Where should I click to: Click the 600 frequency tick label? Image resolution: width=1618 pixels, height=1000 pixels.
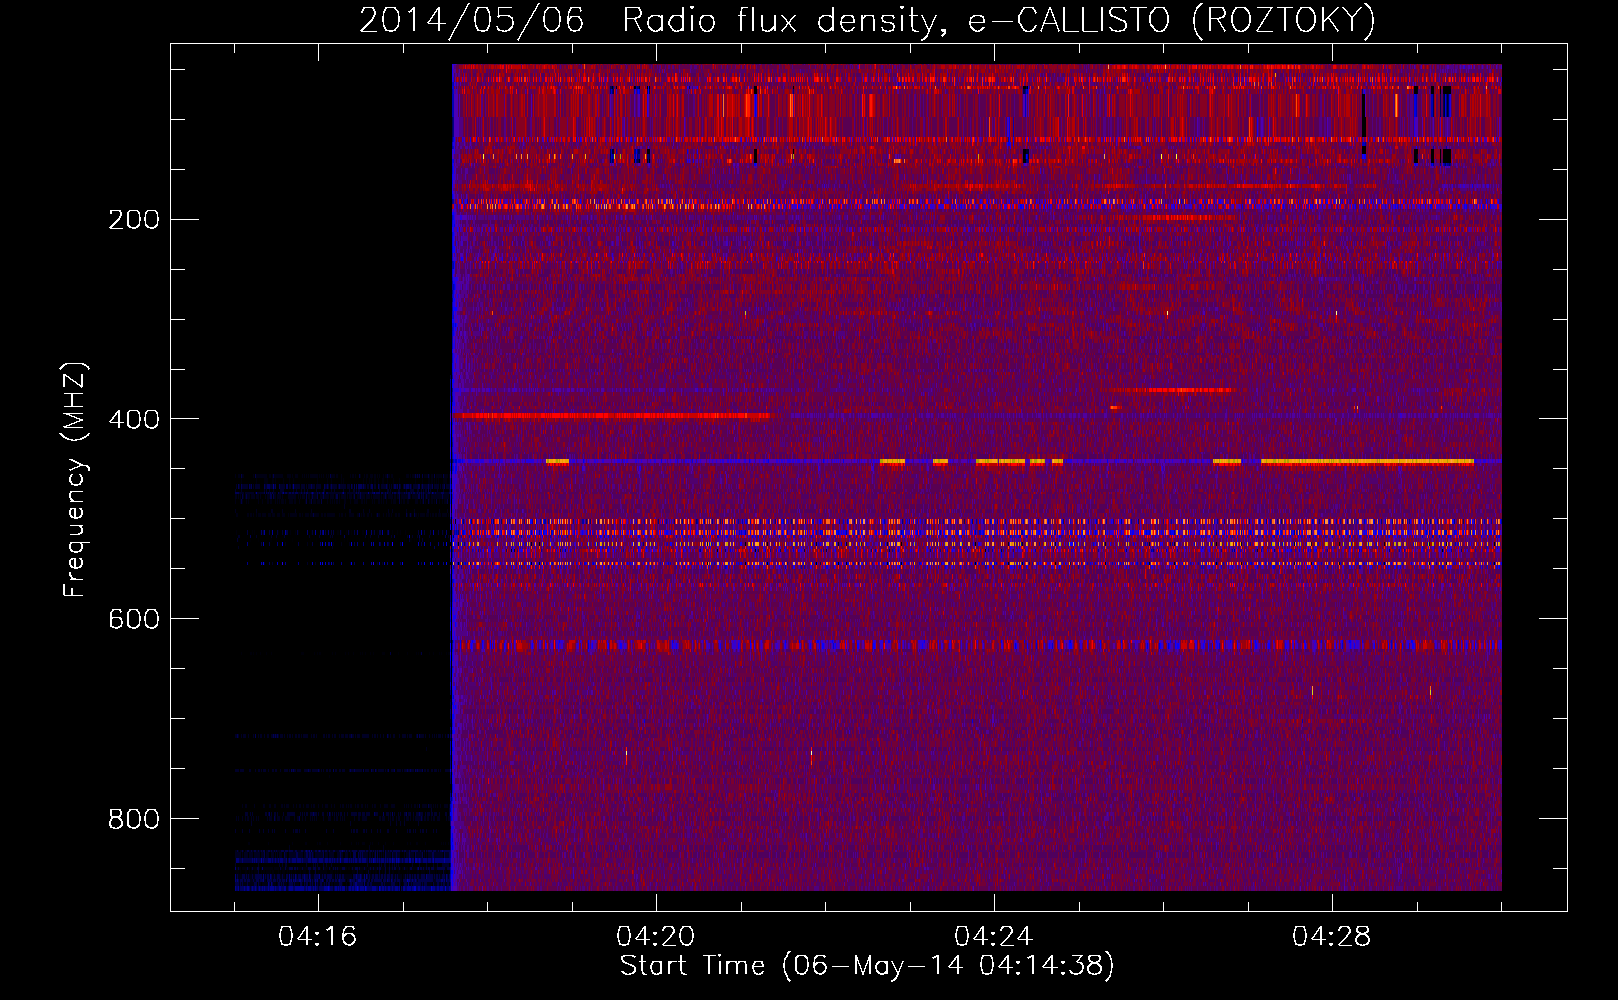tap(134, 620)
